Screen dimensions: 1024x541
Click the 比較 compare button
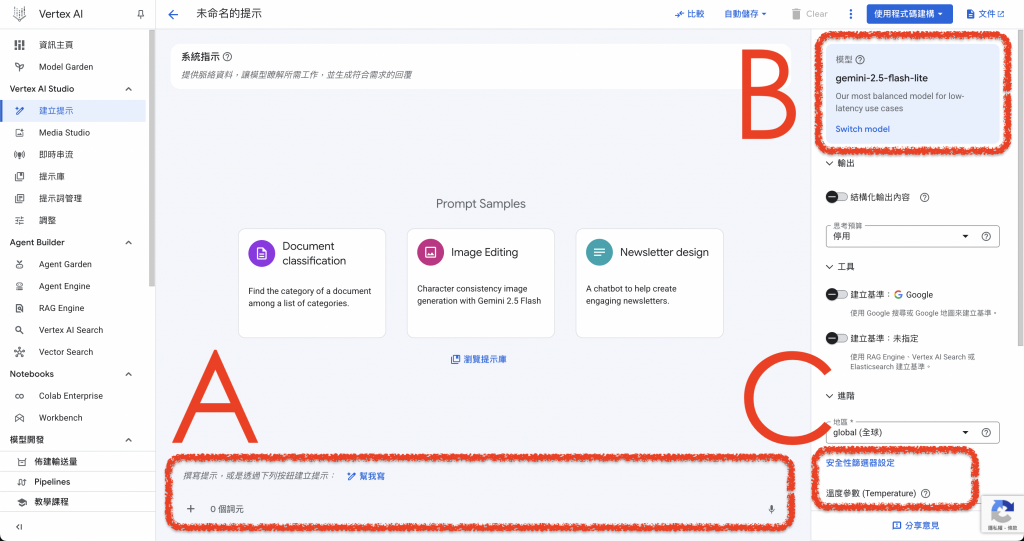[690, 14]
